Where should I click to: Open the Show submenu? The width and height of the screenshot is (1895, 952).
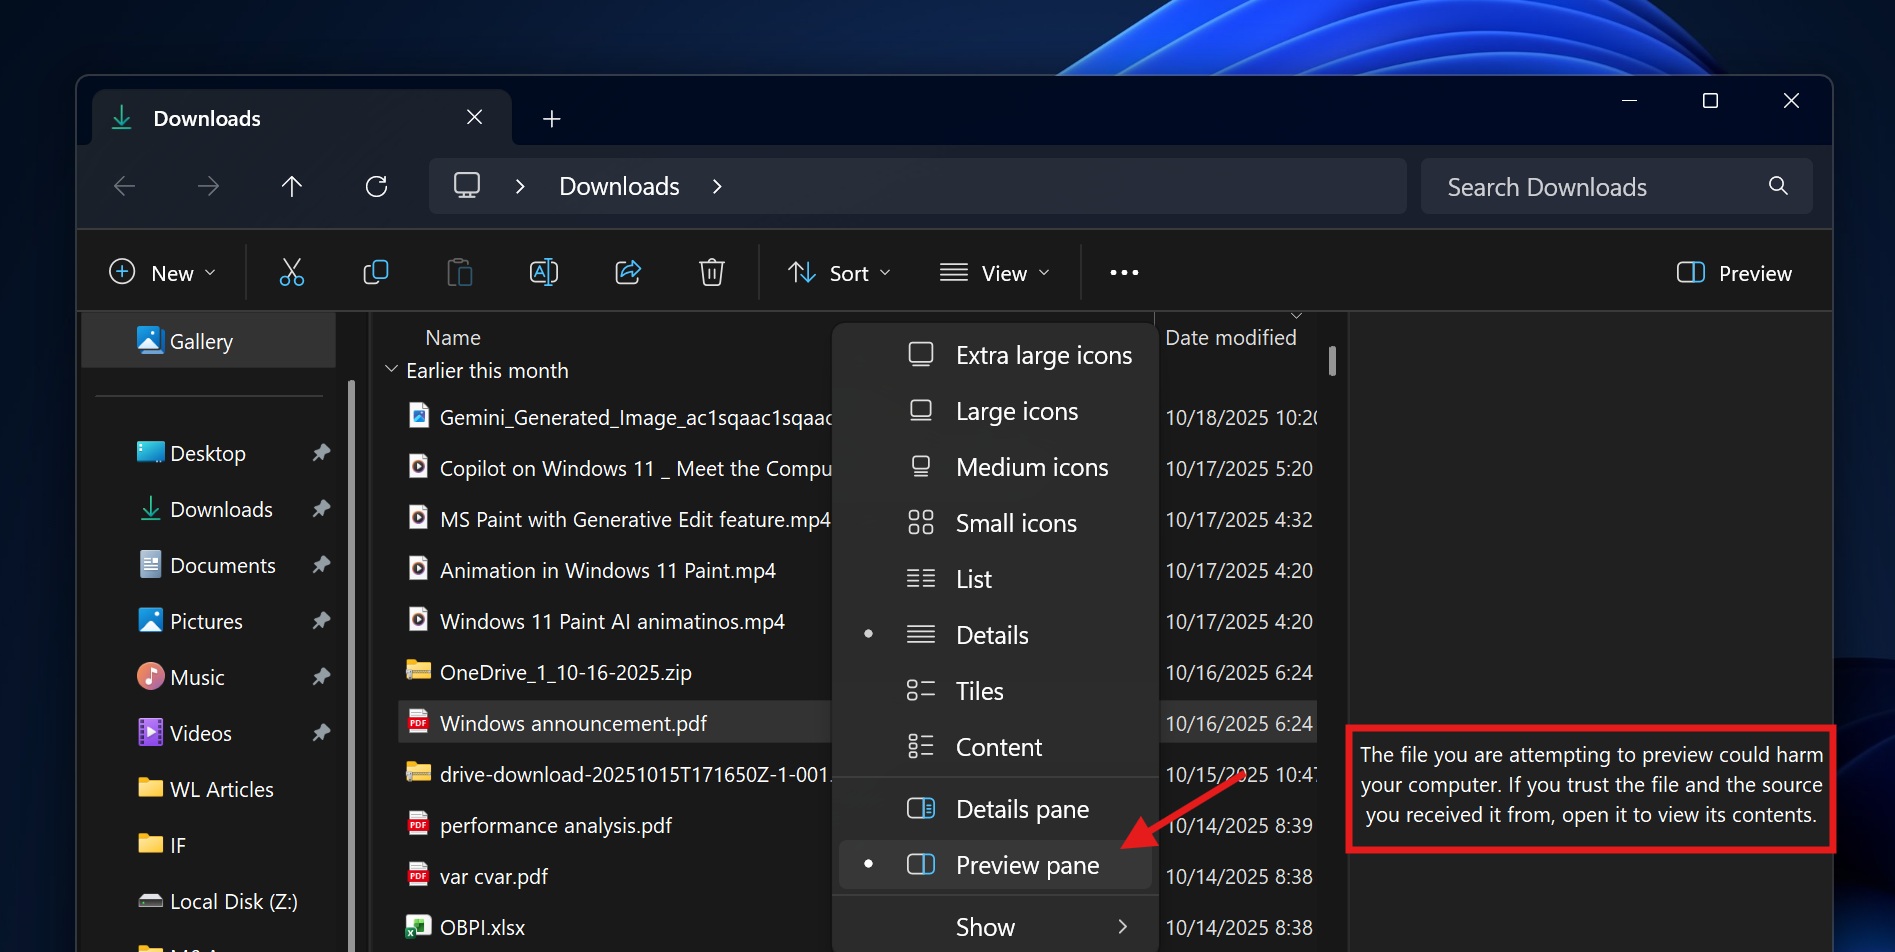click(x=985, y=925)
